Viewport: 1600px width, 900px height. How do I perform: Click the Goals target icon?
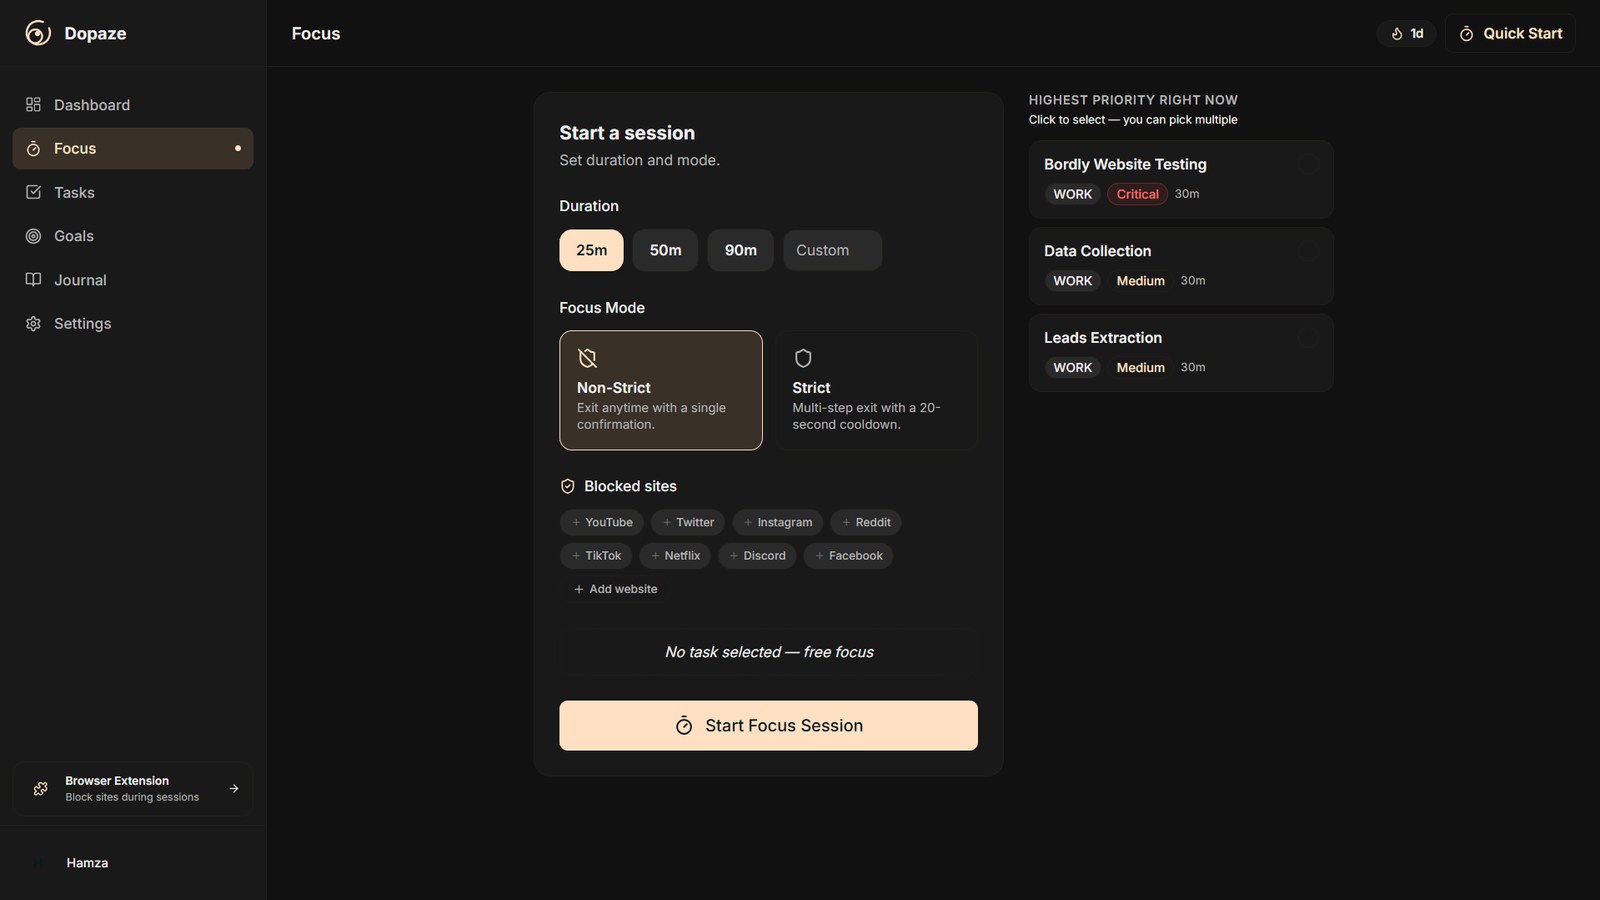click(x=33, y=236)
